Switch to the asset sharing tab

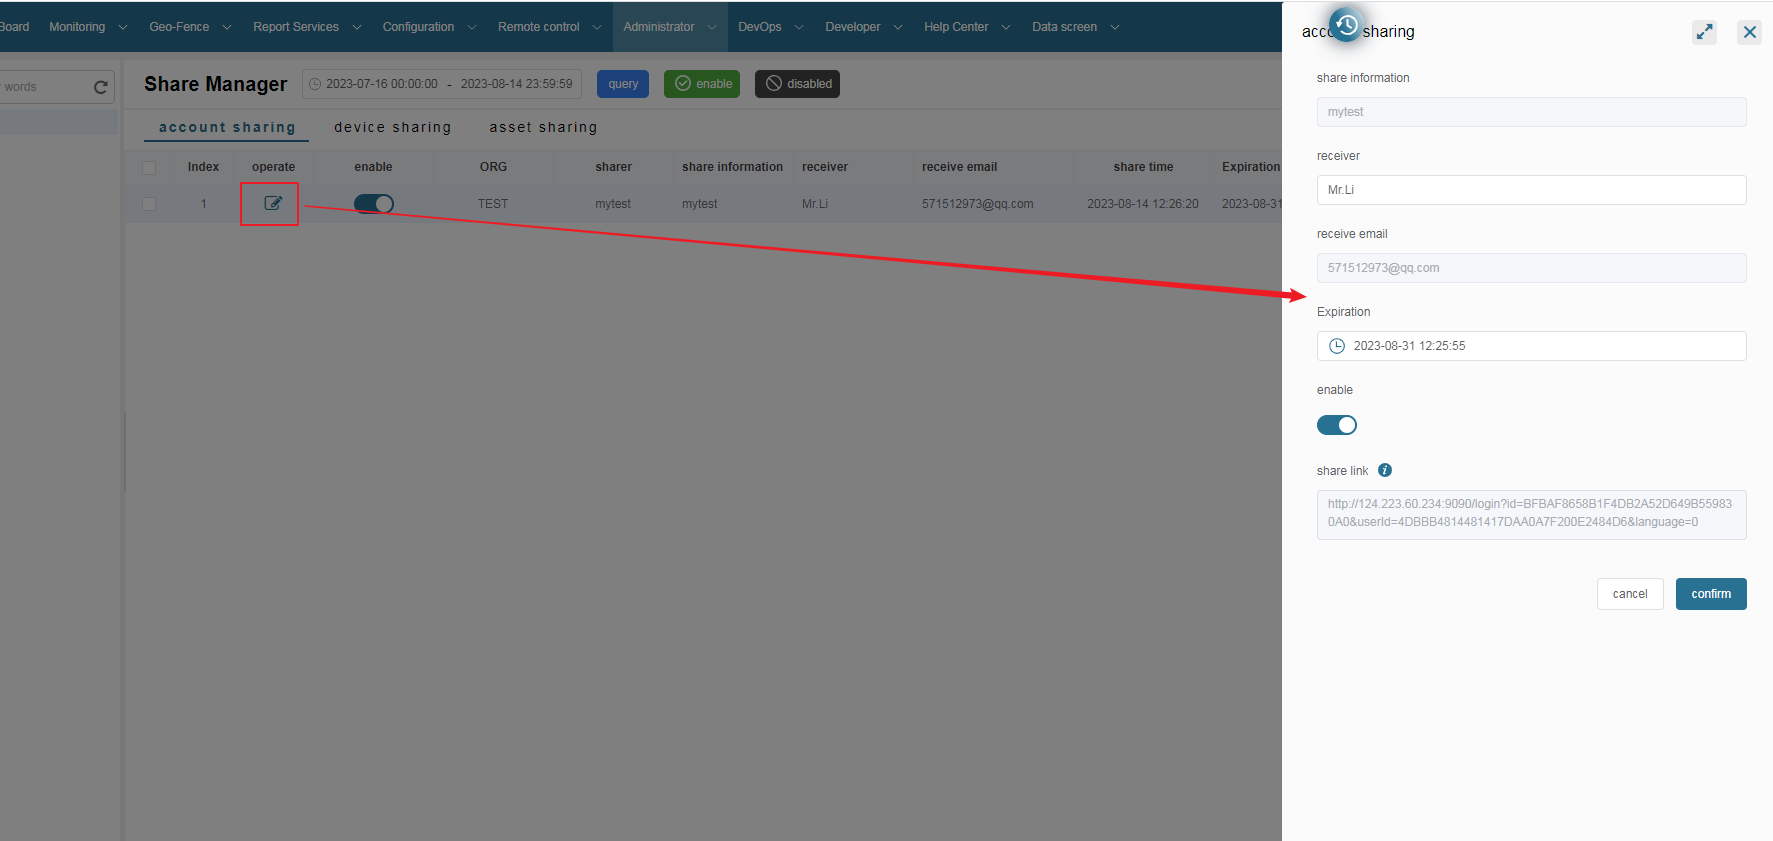click(x=543, y=127)
